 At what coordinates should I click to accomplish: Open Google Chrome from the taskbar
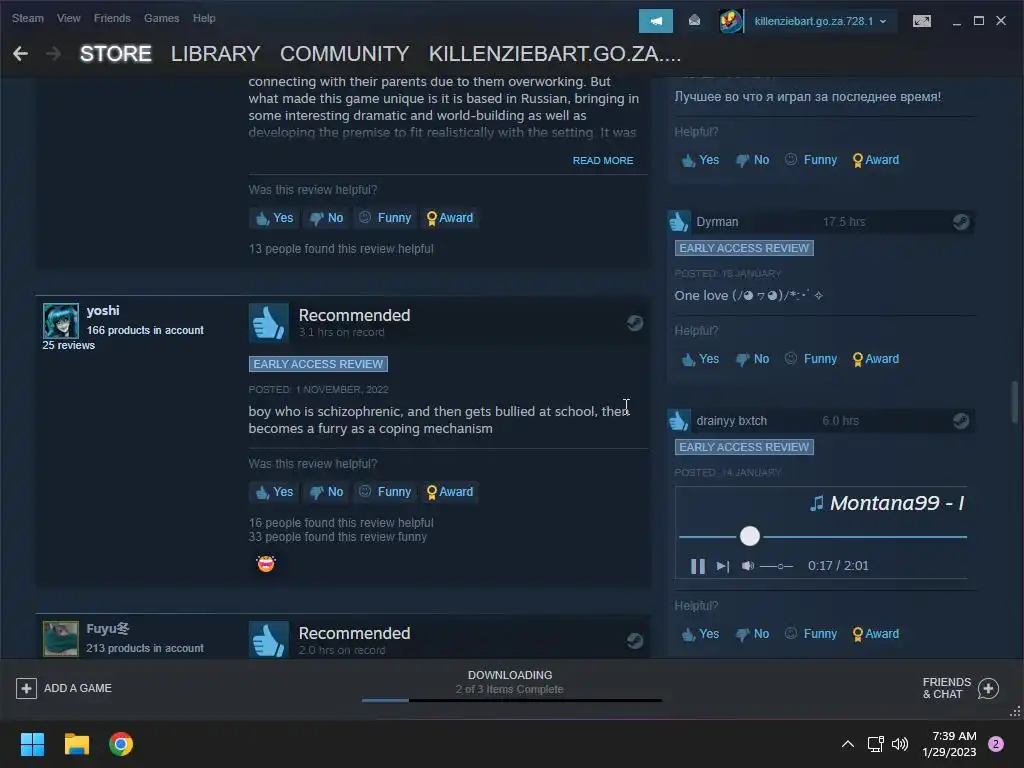[121, 744]
